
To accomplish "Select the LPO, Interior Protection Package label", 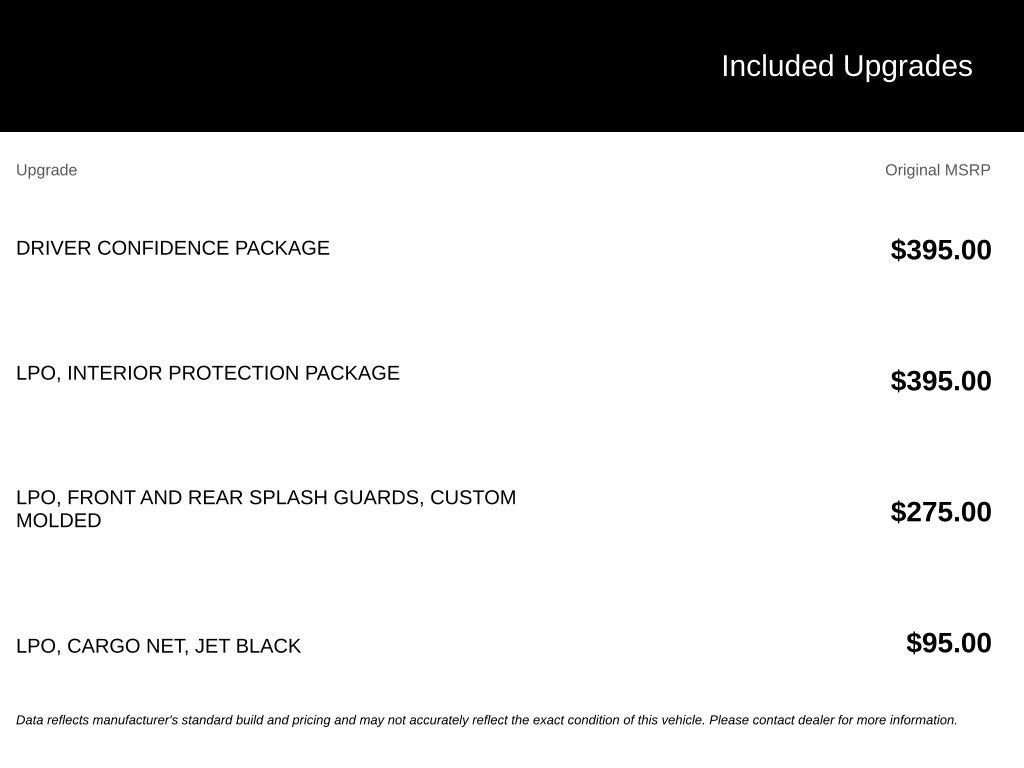I will point(208,373).
